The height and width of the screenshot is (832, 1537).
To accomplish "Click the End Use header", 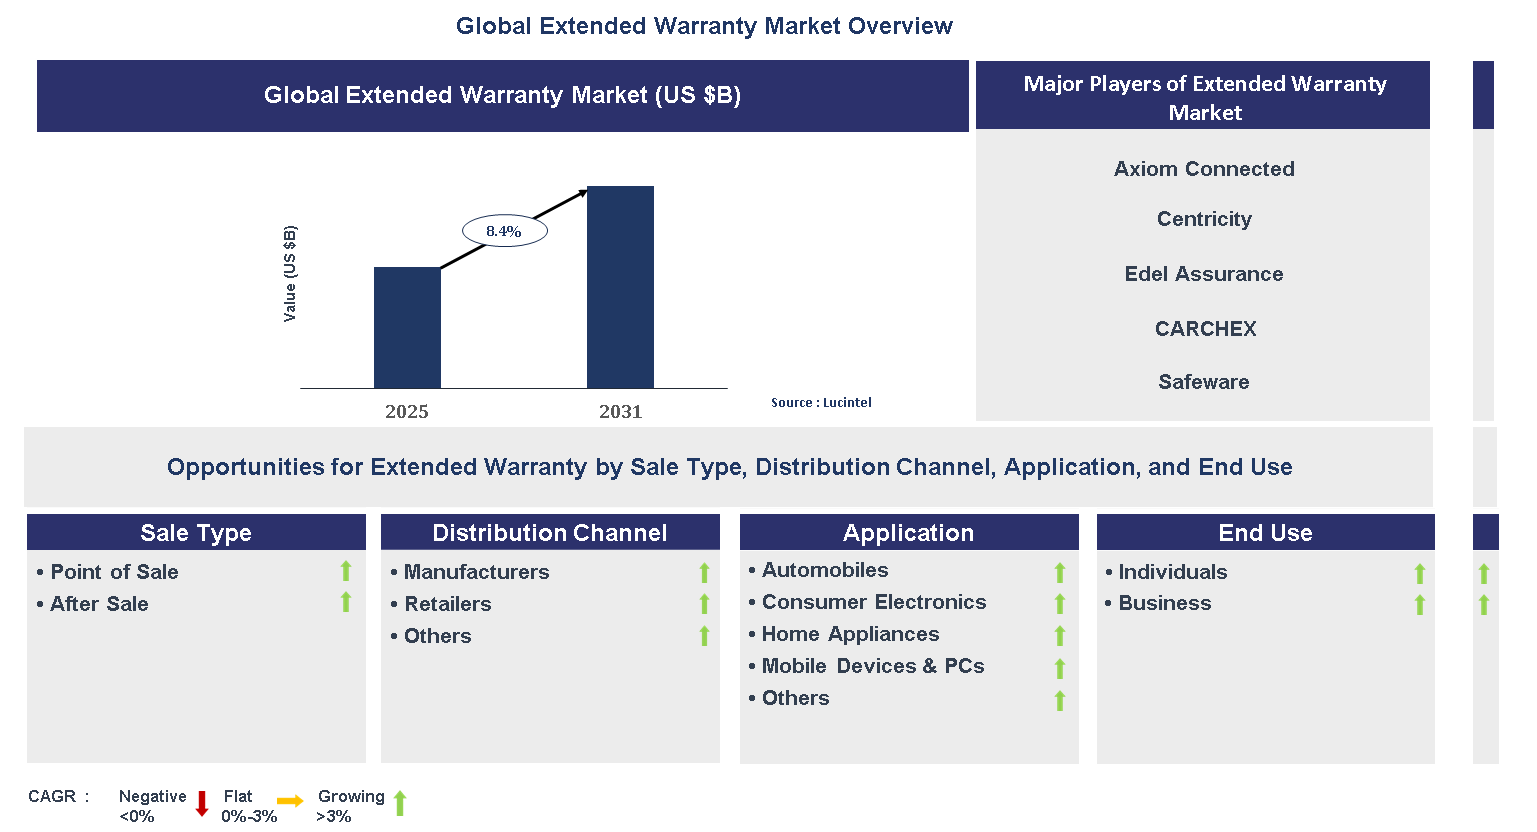I will pos(1265,533).
